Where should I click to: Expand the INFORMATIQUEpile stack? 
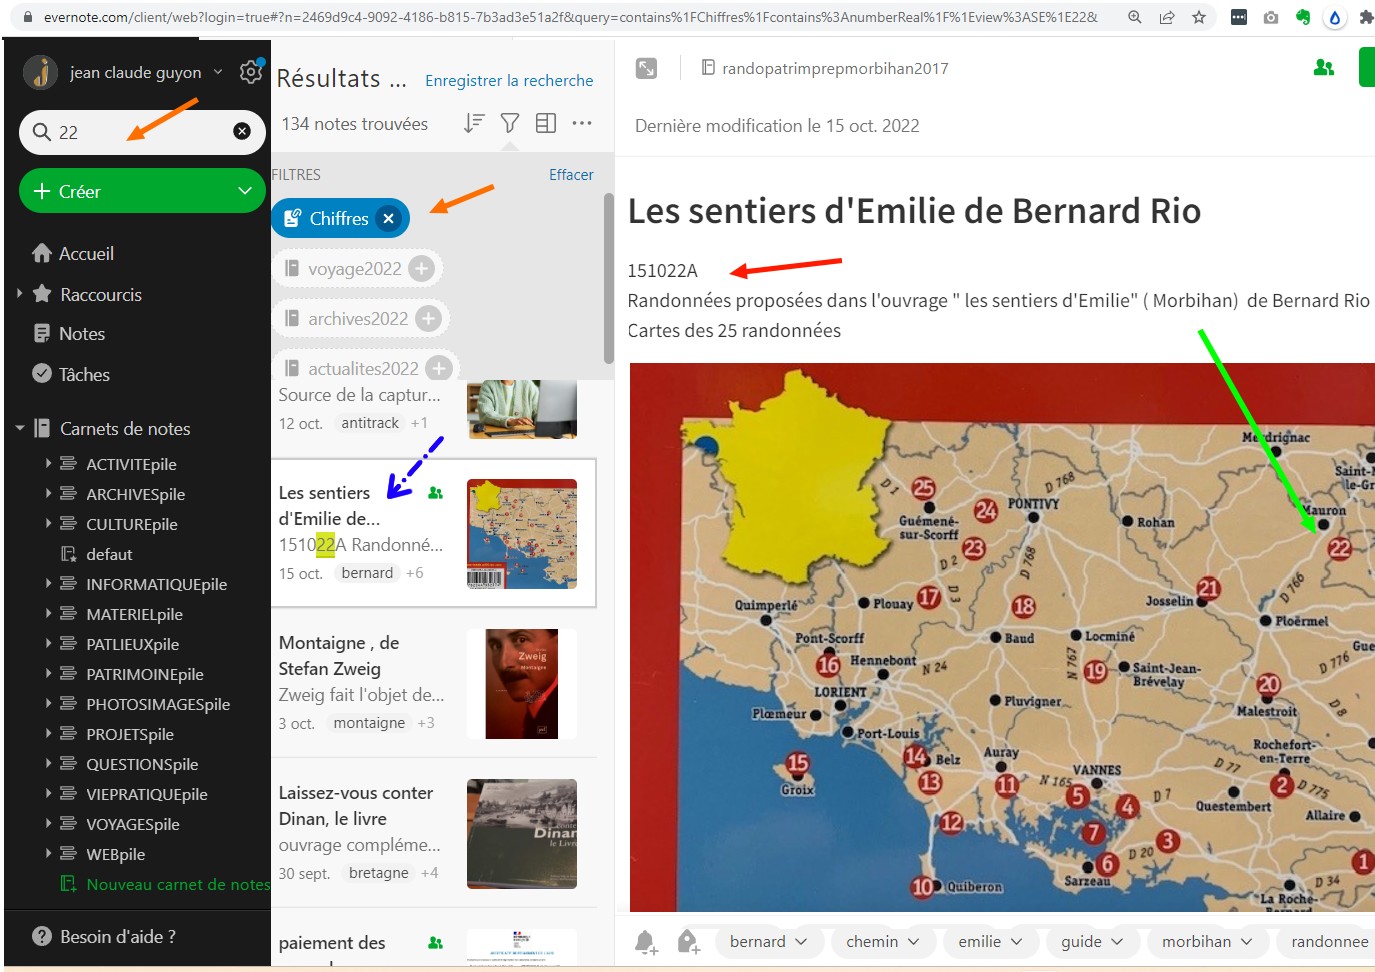click(48, 583)
